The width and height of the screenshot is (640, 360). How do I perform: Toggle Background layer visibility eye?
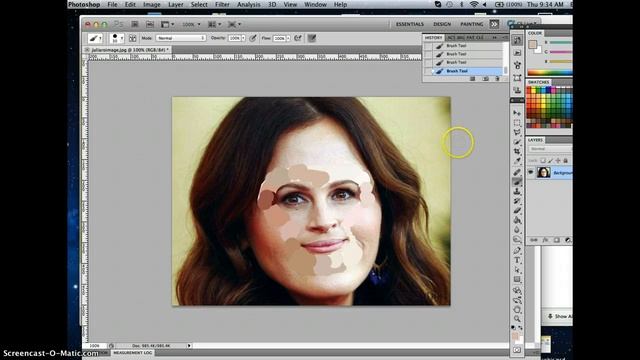point(531,173)
